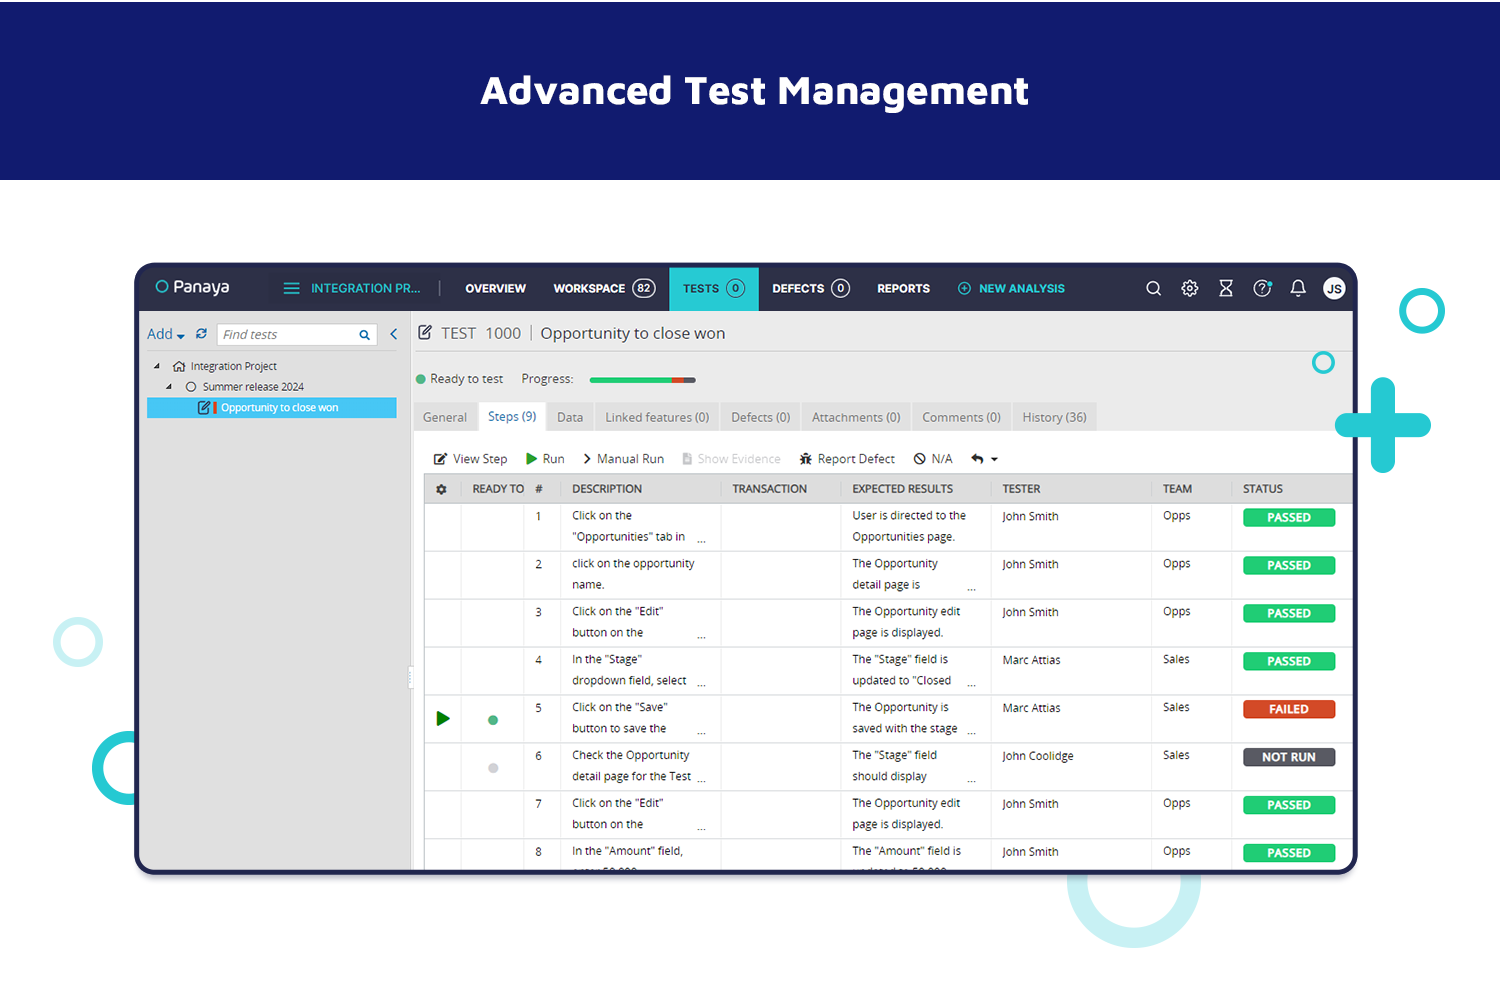Open the dropdown caret next to undo arrow
Screen dimensions: 1500x1000
pyautogui.click(x=994, y=460)
